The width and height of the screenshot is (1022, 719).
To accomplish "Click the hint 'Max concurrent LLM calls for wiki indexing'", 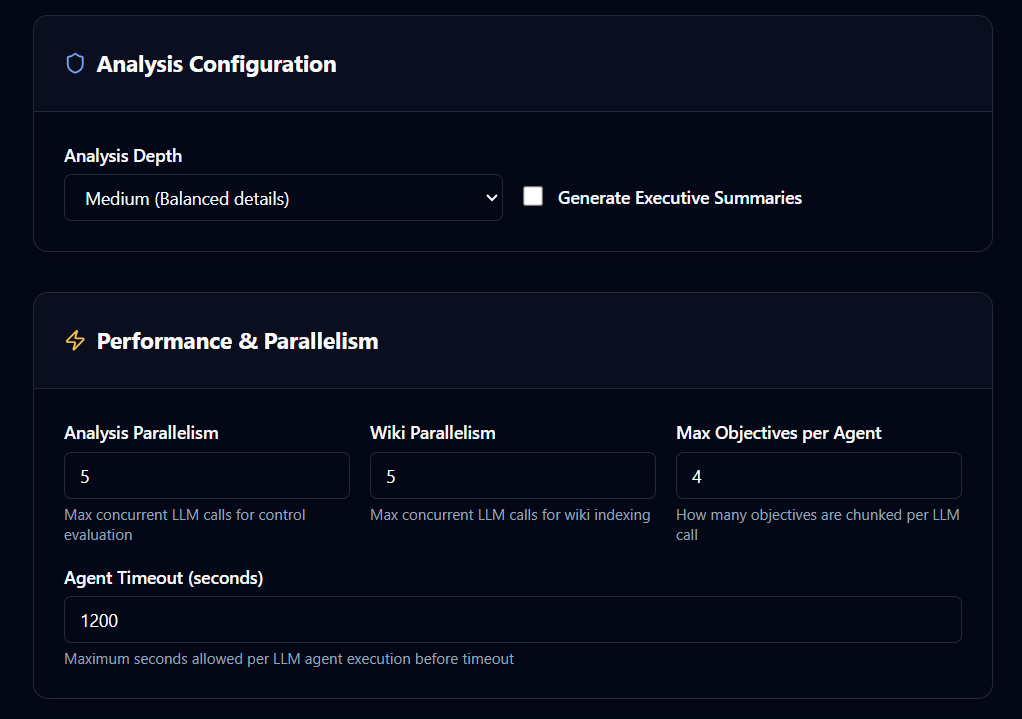I will tap(510, 515).
